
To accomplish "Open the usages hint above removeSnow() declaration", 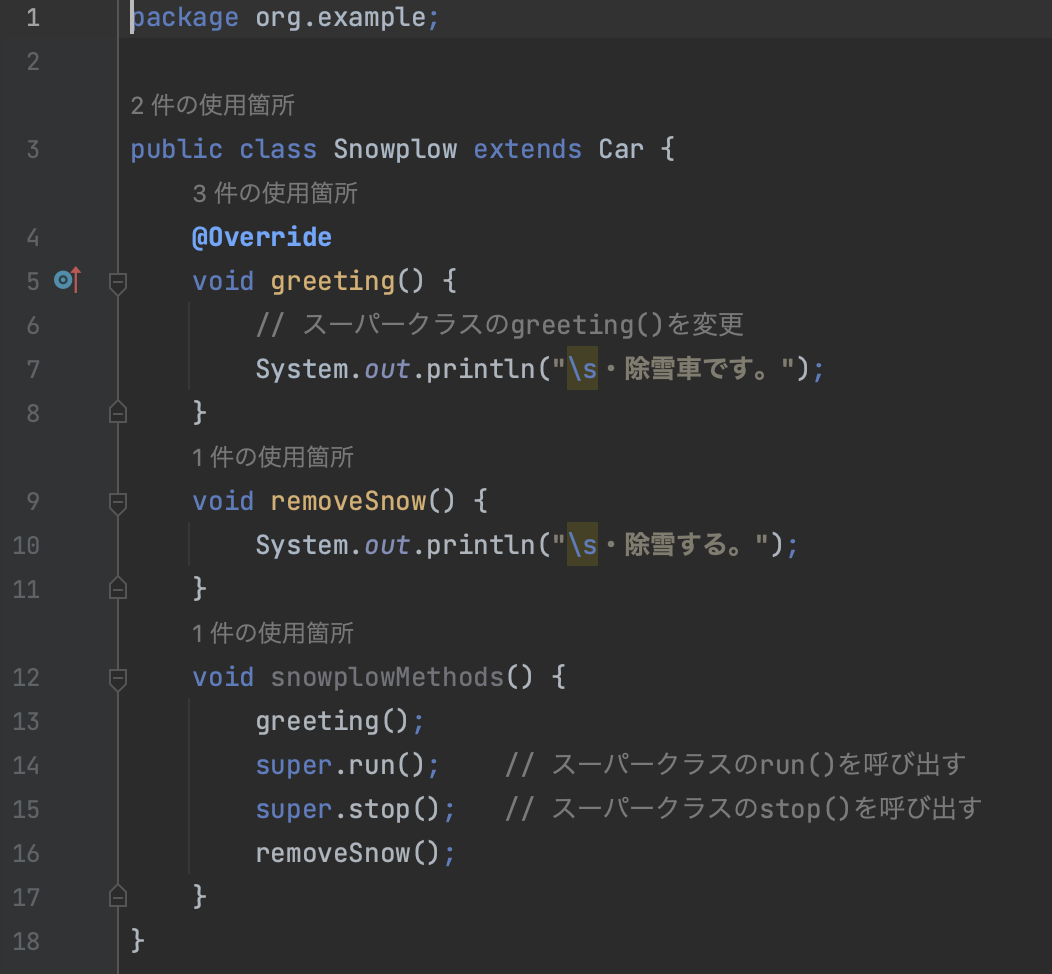I will point(273,457).
